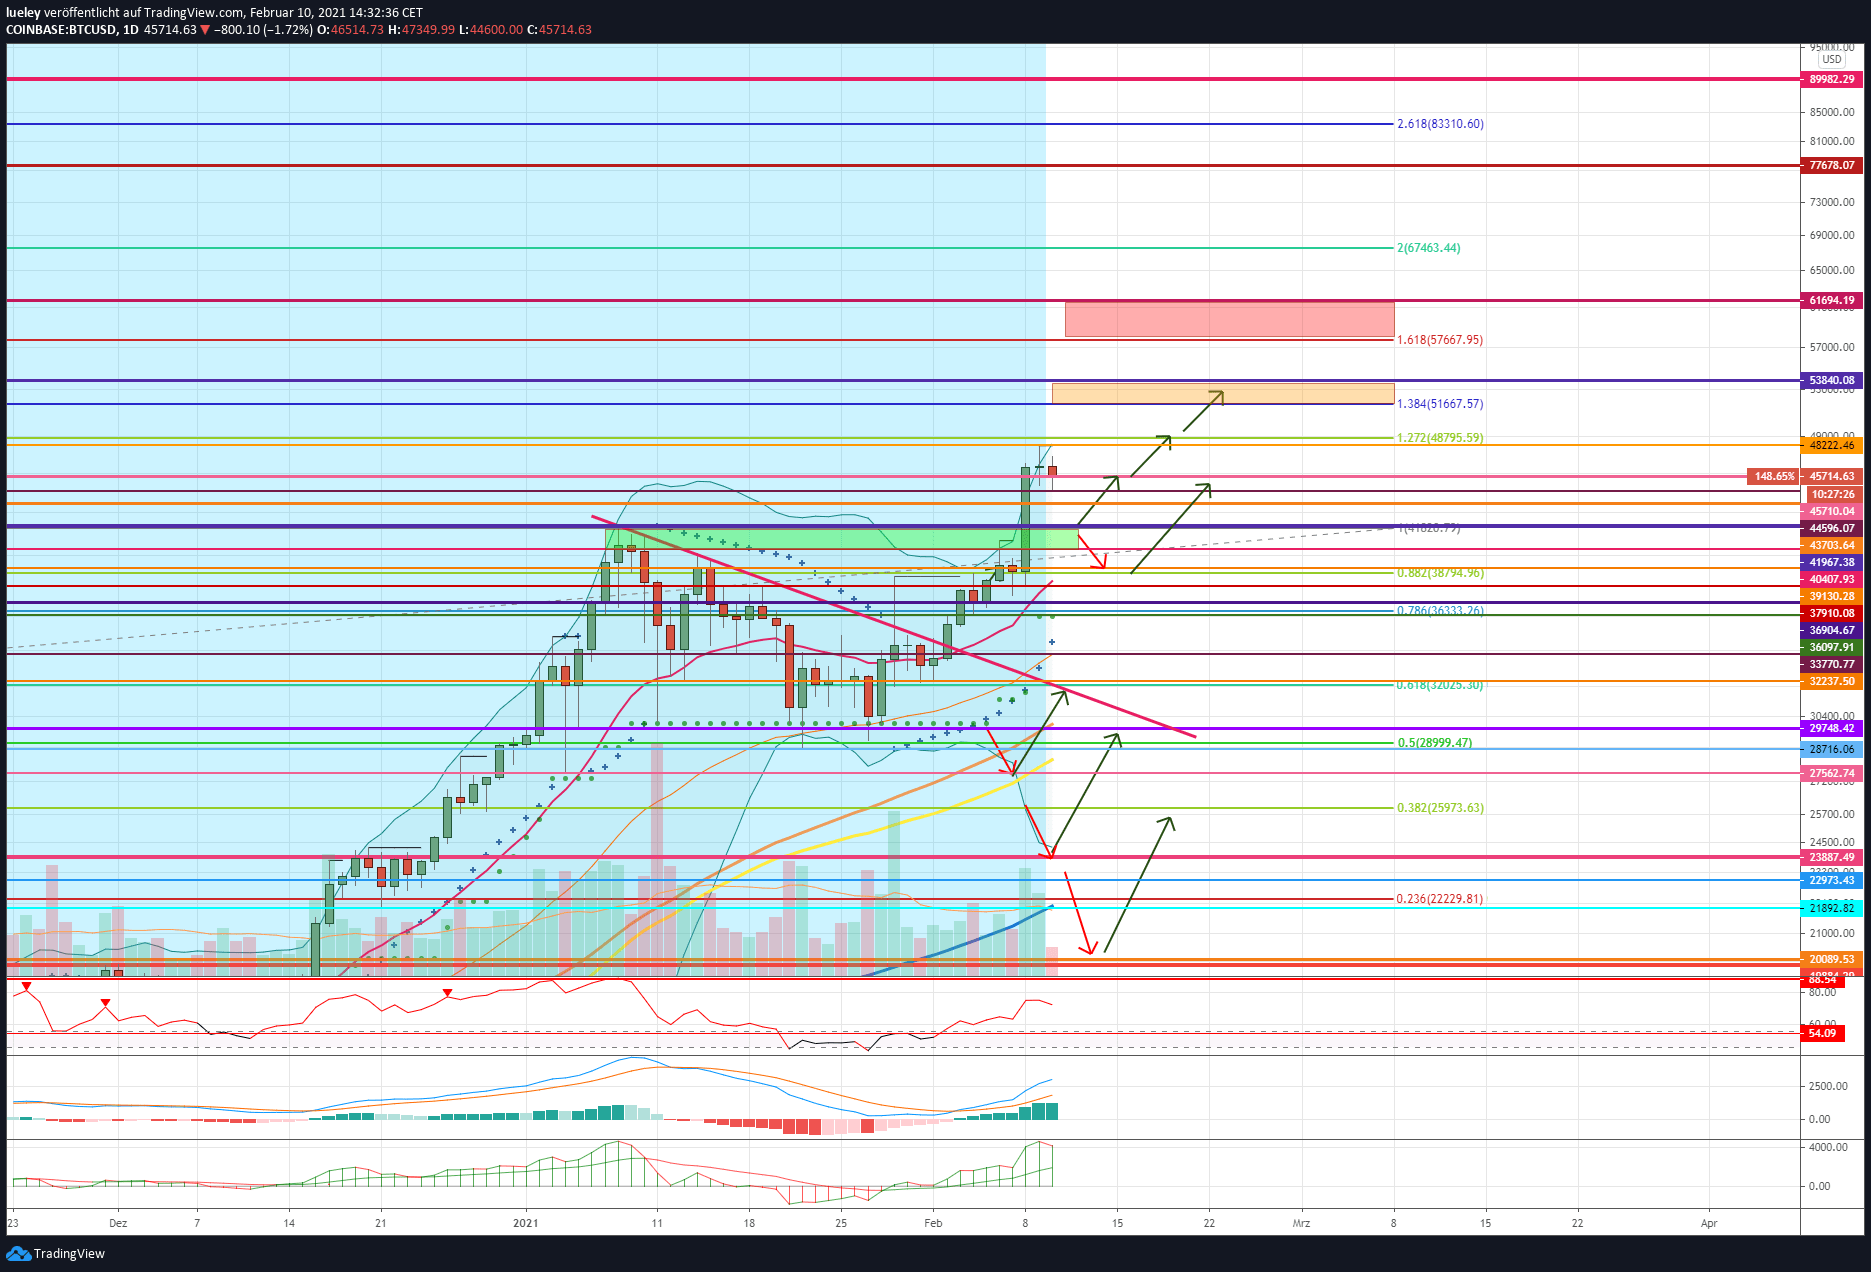The width and height of the screenshot is (1871, 1272).
Task: Click the RSI value label 54.09
Action: coord(1823,1033)
